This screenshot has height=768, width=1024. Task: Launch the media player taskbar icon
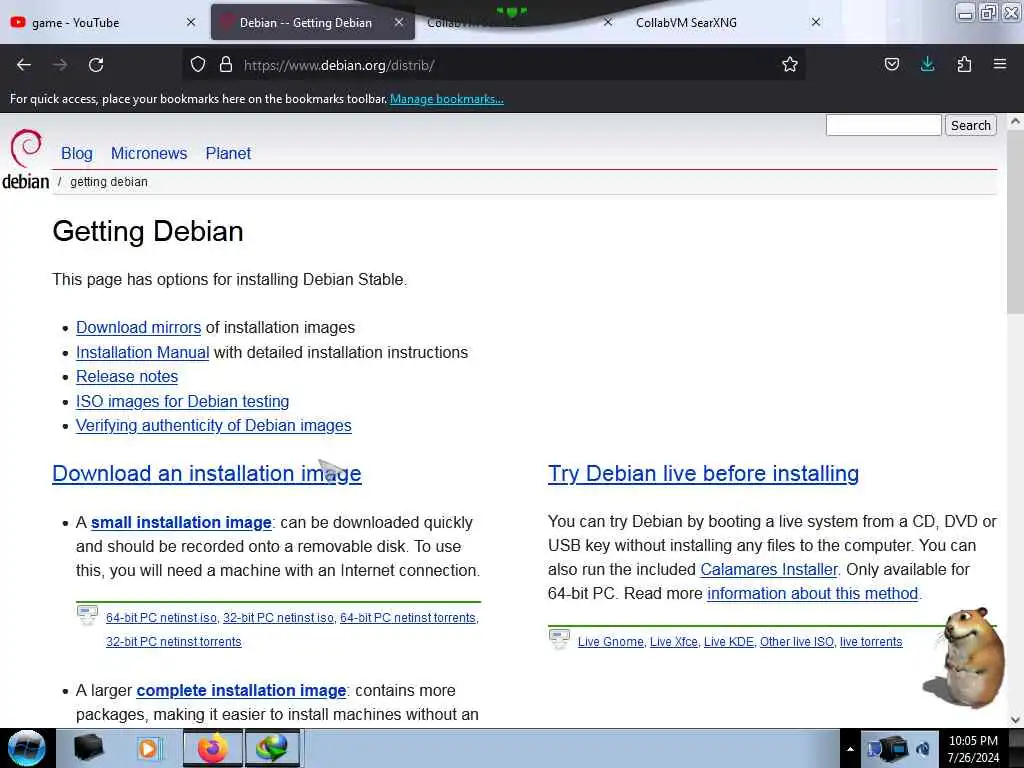coord(149,748)
